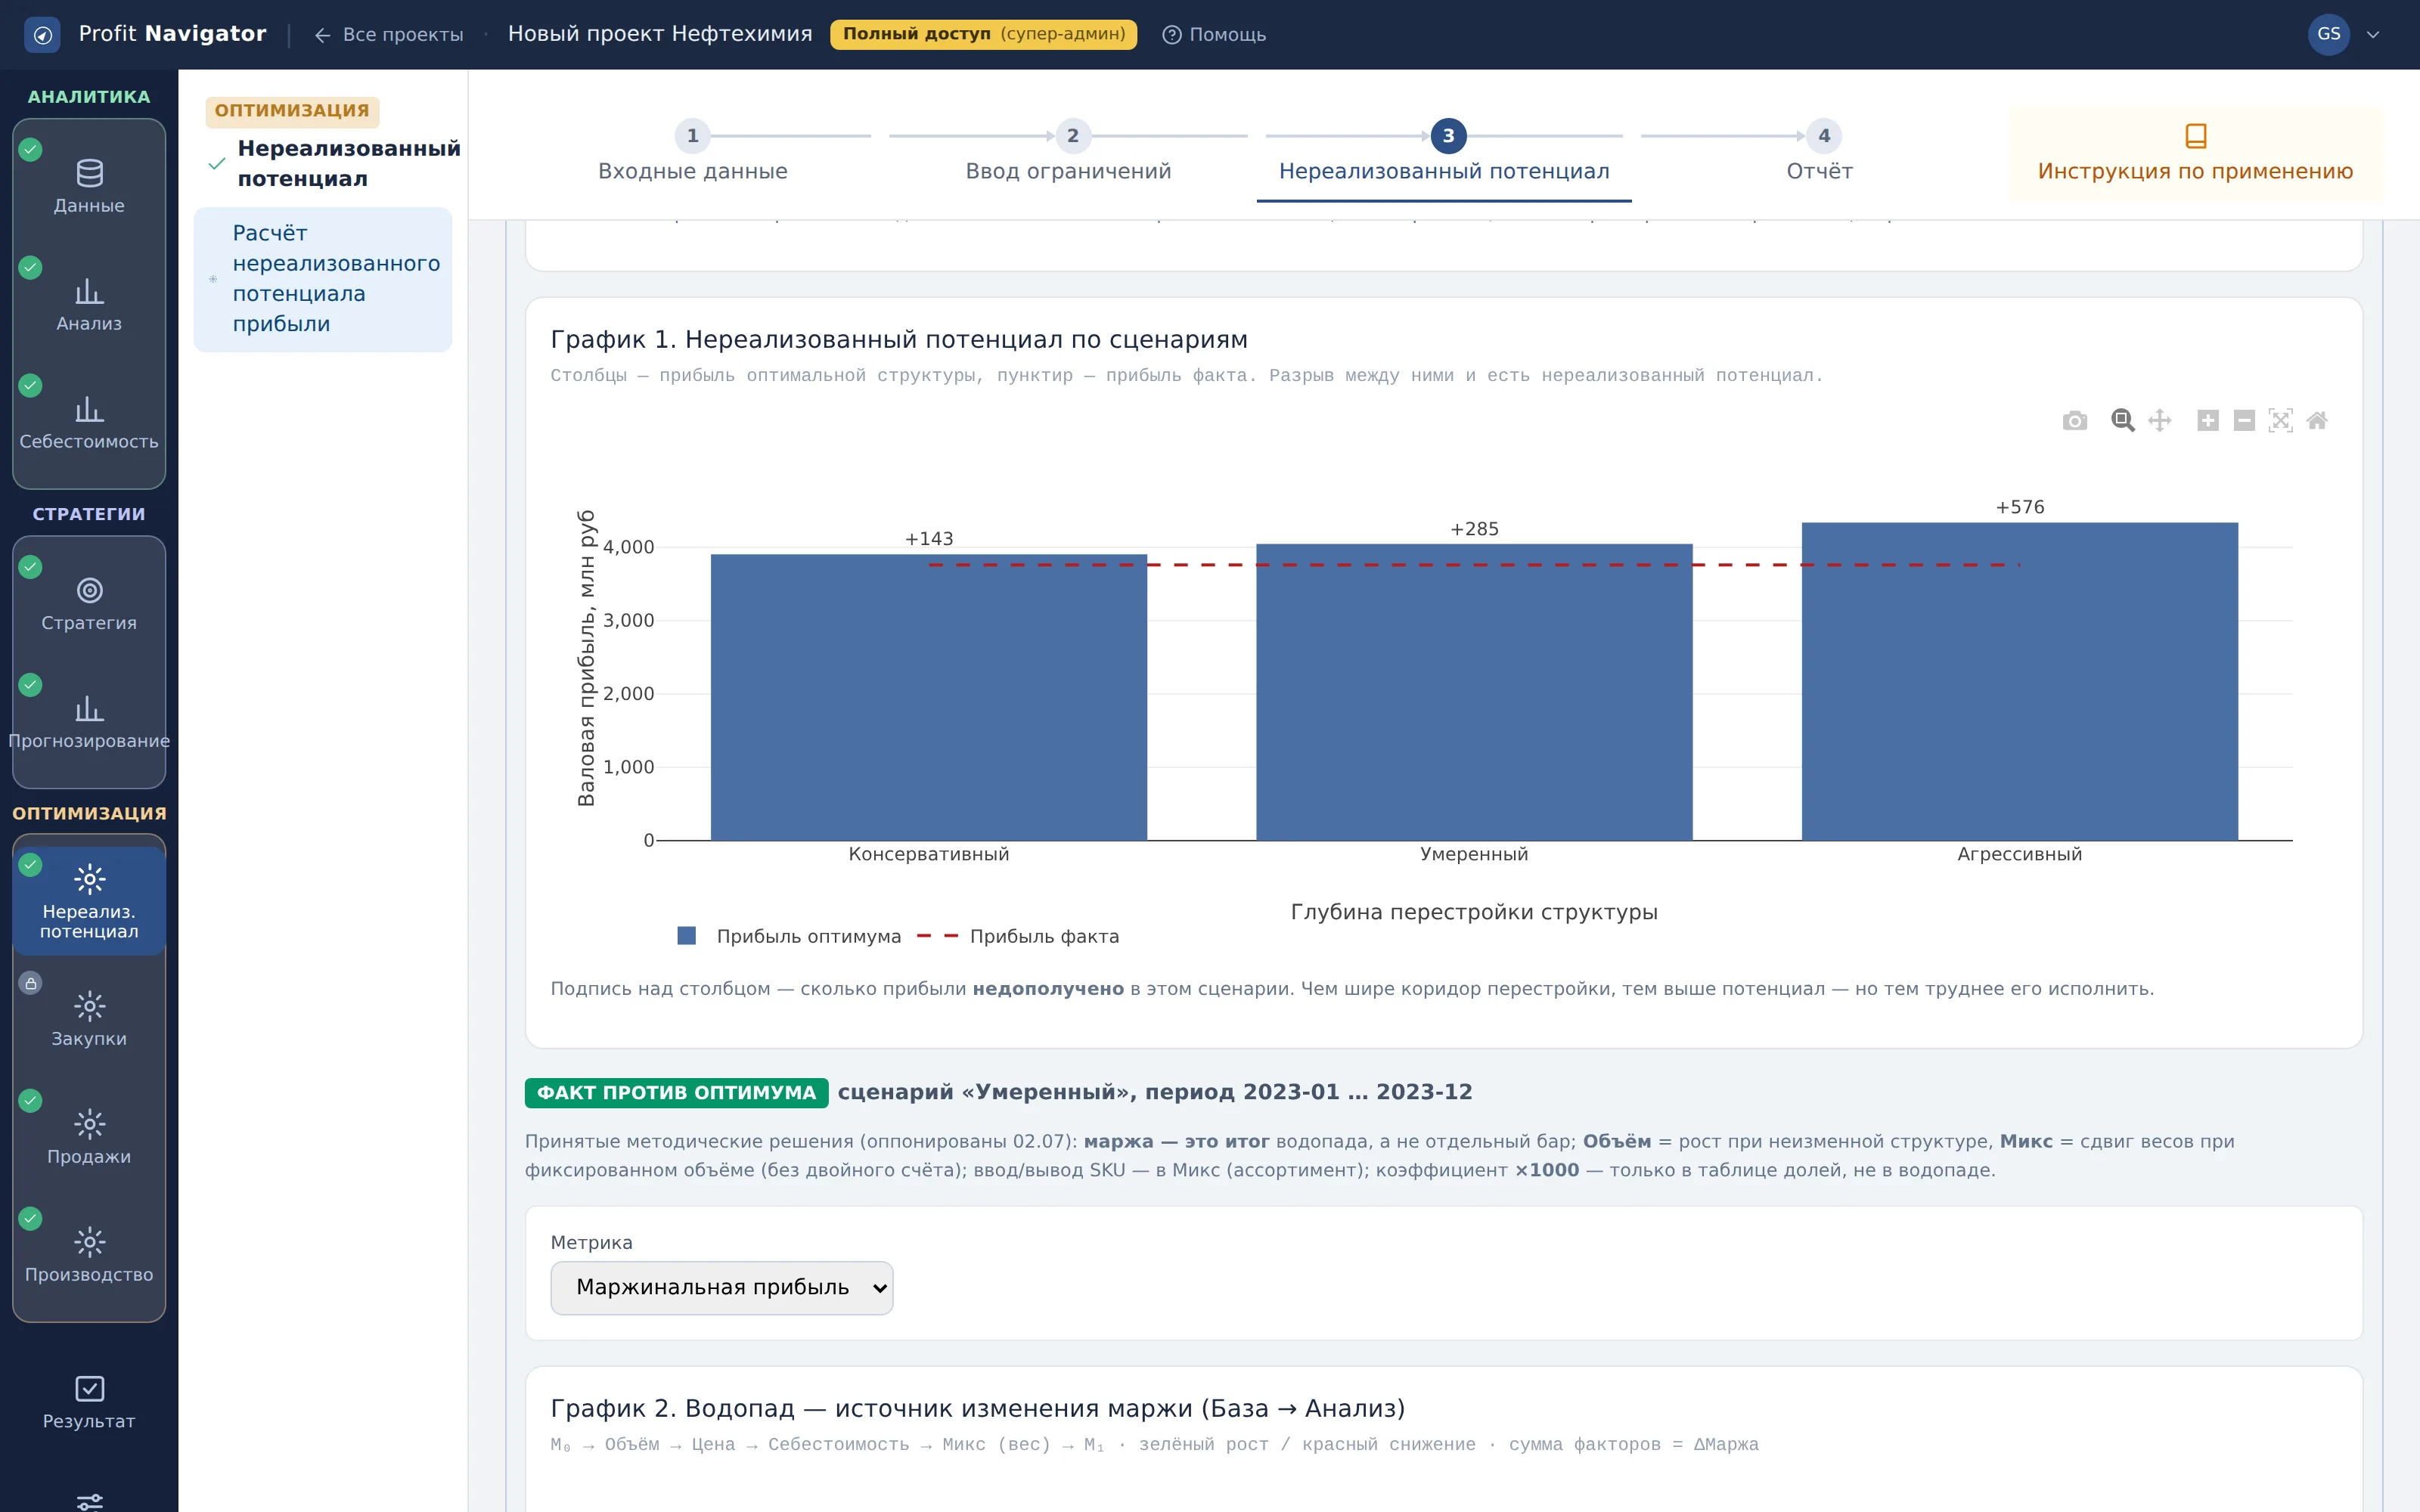The width and height of the screenshot is (2420, 1512).
Task: Select Расчёт нереализованного потенциала прибыли item
Action: 322,279
